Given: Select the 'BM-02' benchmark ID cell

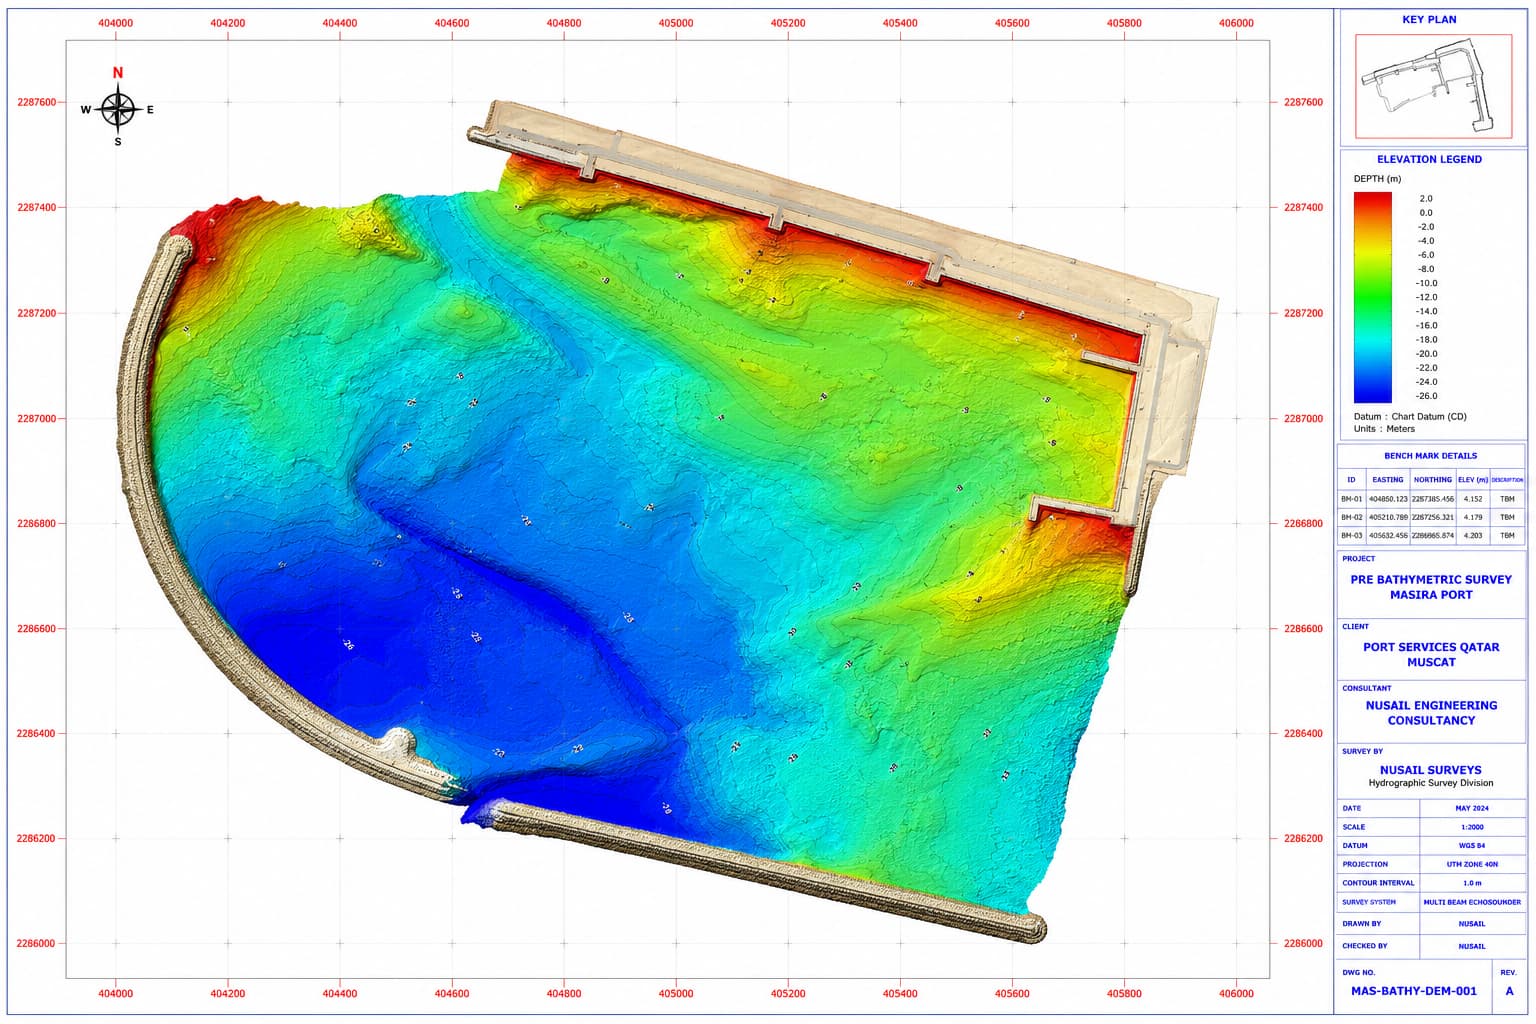Looking at the screenshot, I should pos(1351,517).
